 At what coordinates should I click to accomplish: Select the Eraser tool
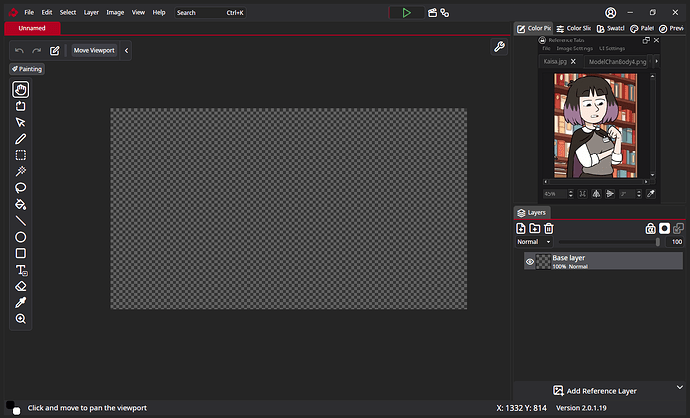[x=20, y=286]
